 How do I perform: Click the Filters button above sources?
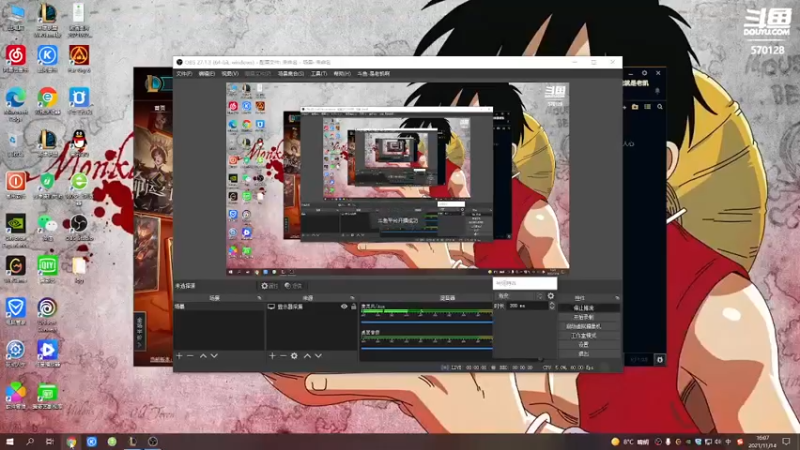[x=293, y=286]
